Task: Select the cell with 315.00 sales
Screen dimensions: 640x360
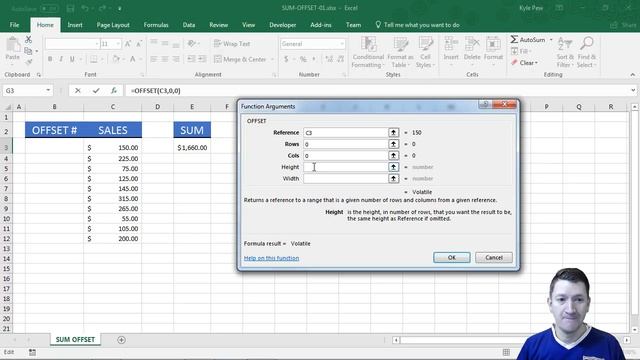Action: [113, 198]
